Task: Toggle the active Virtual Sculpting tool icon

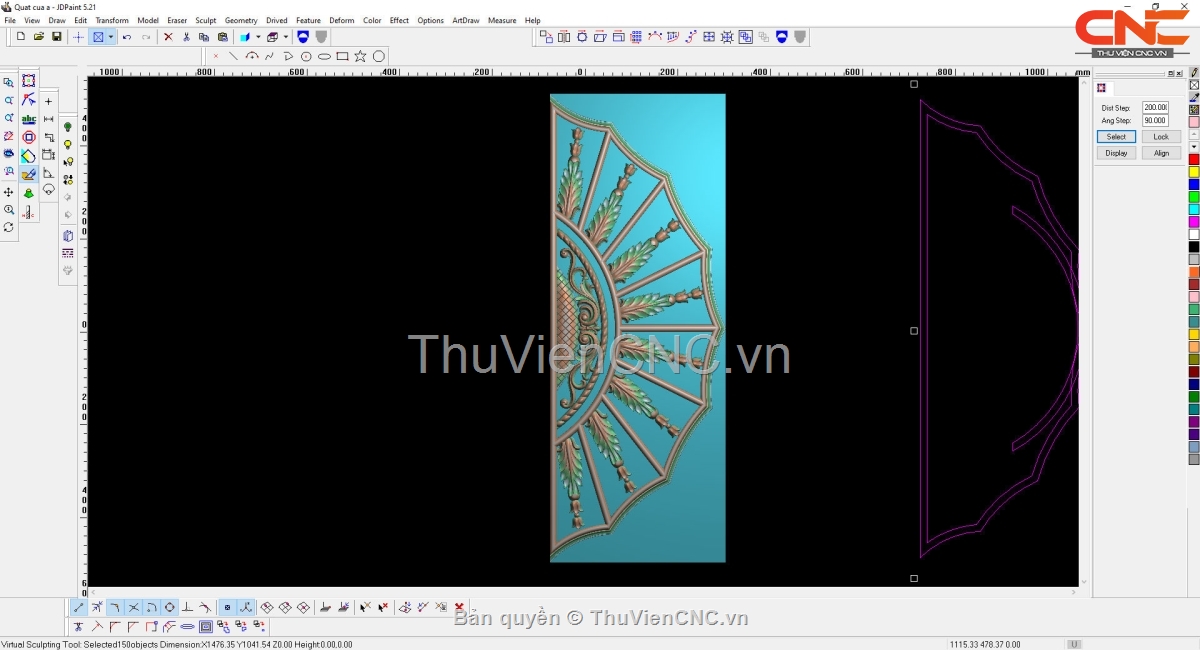Action: click(28, 174)
